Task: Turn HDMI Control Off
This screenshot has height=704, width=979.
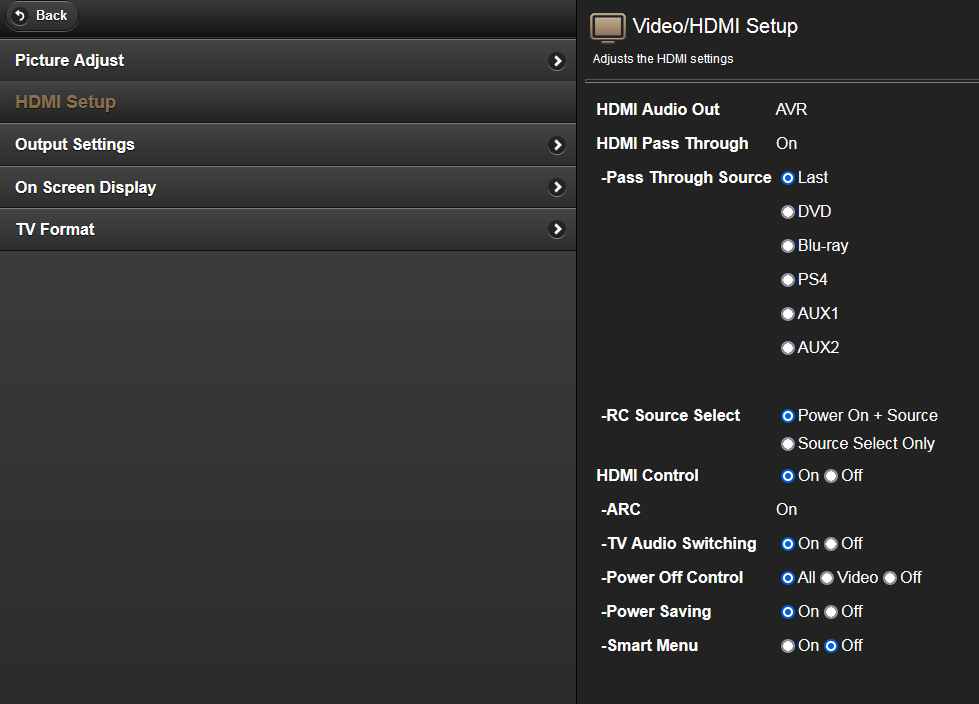Action: [831, 476]
